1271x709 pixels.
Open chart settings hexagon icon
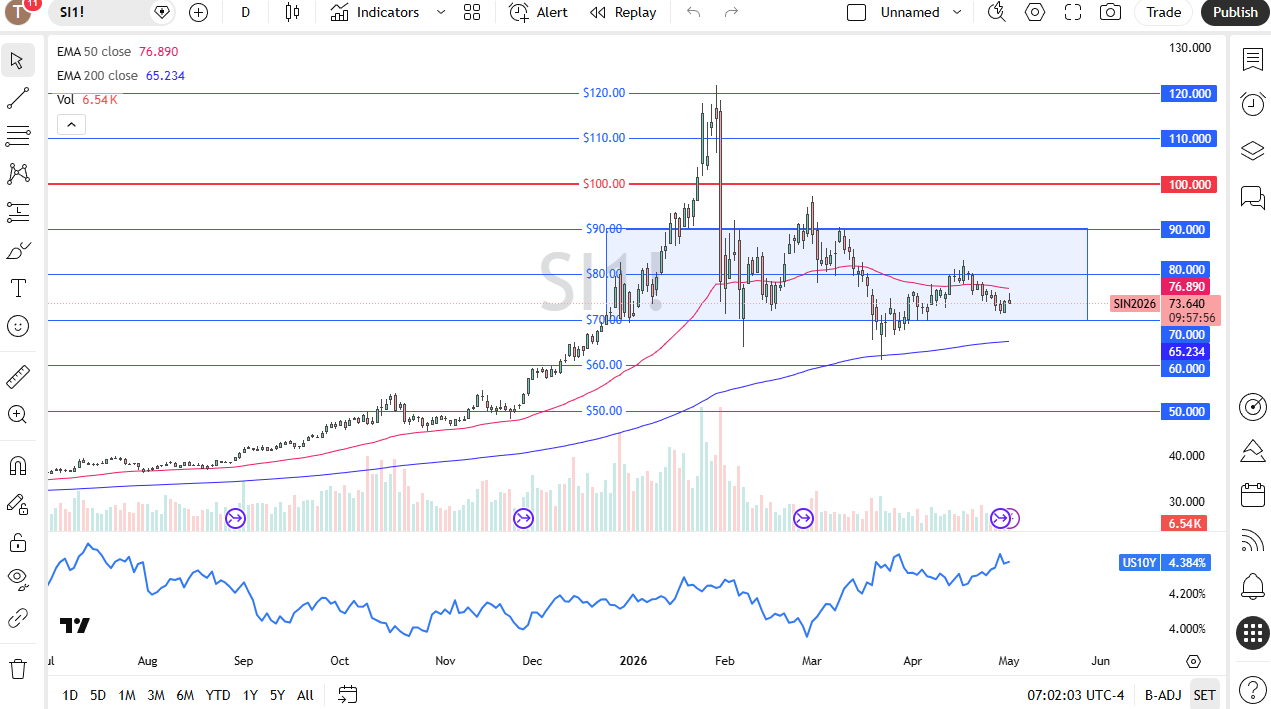coord(1034,12)
